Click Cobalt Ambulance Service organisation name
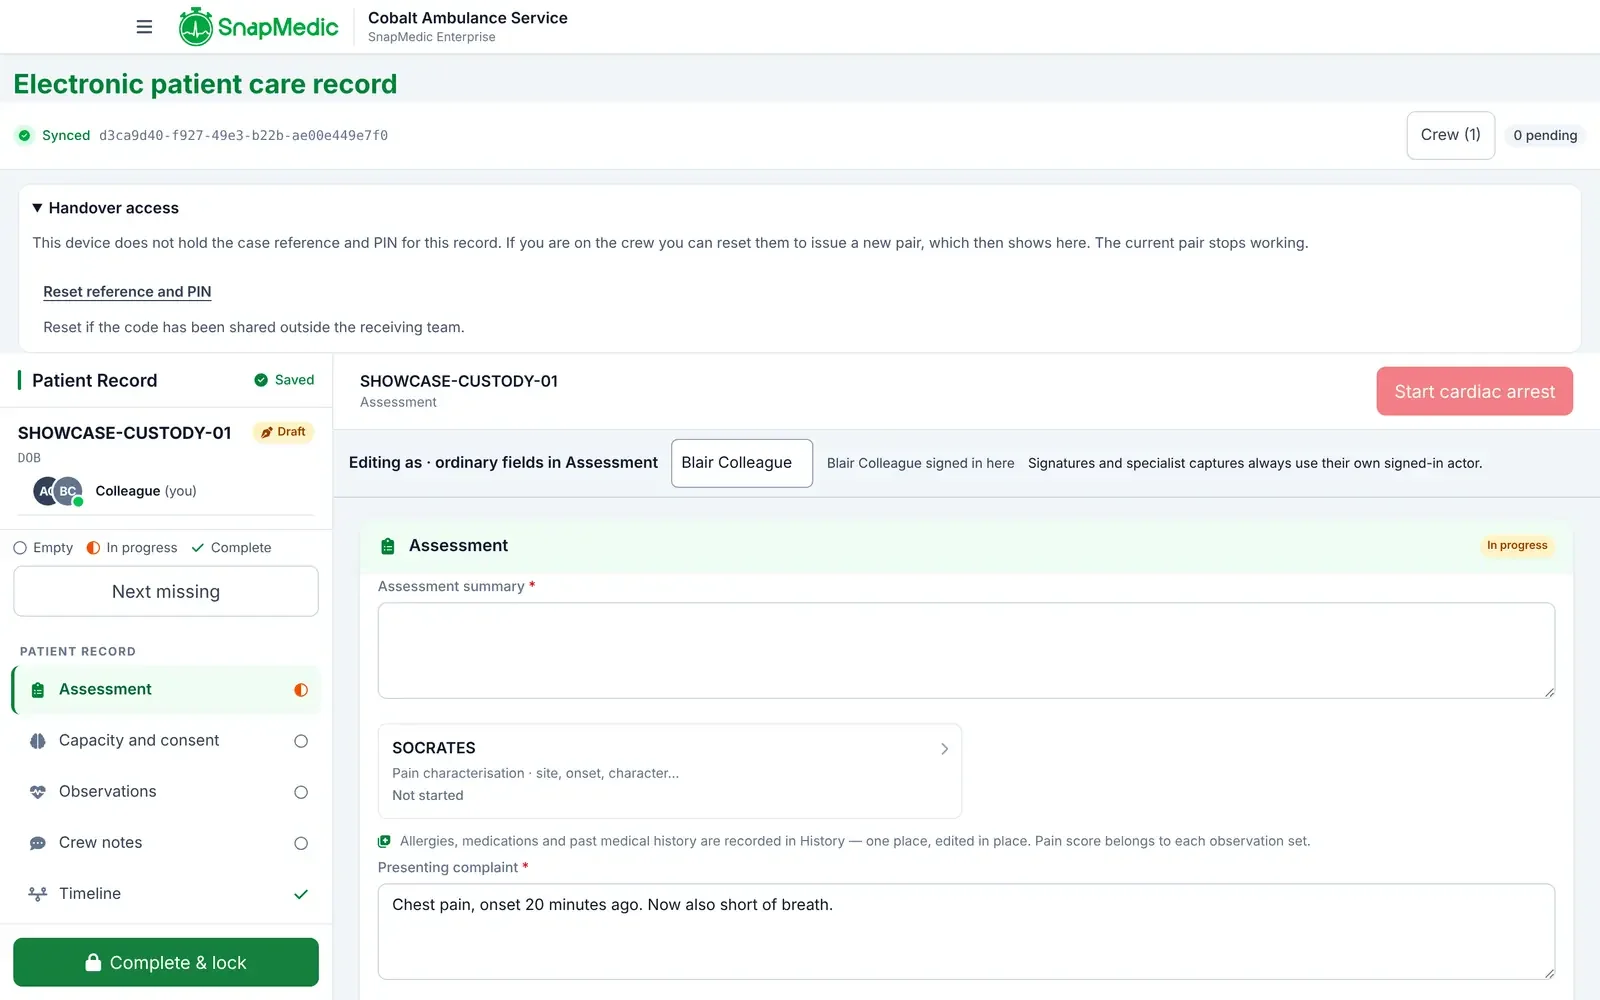The width and height of the screenshot is (1600, 1000). pyautogui.click(x=468, y=18)
